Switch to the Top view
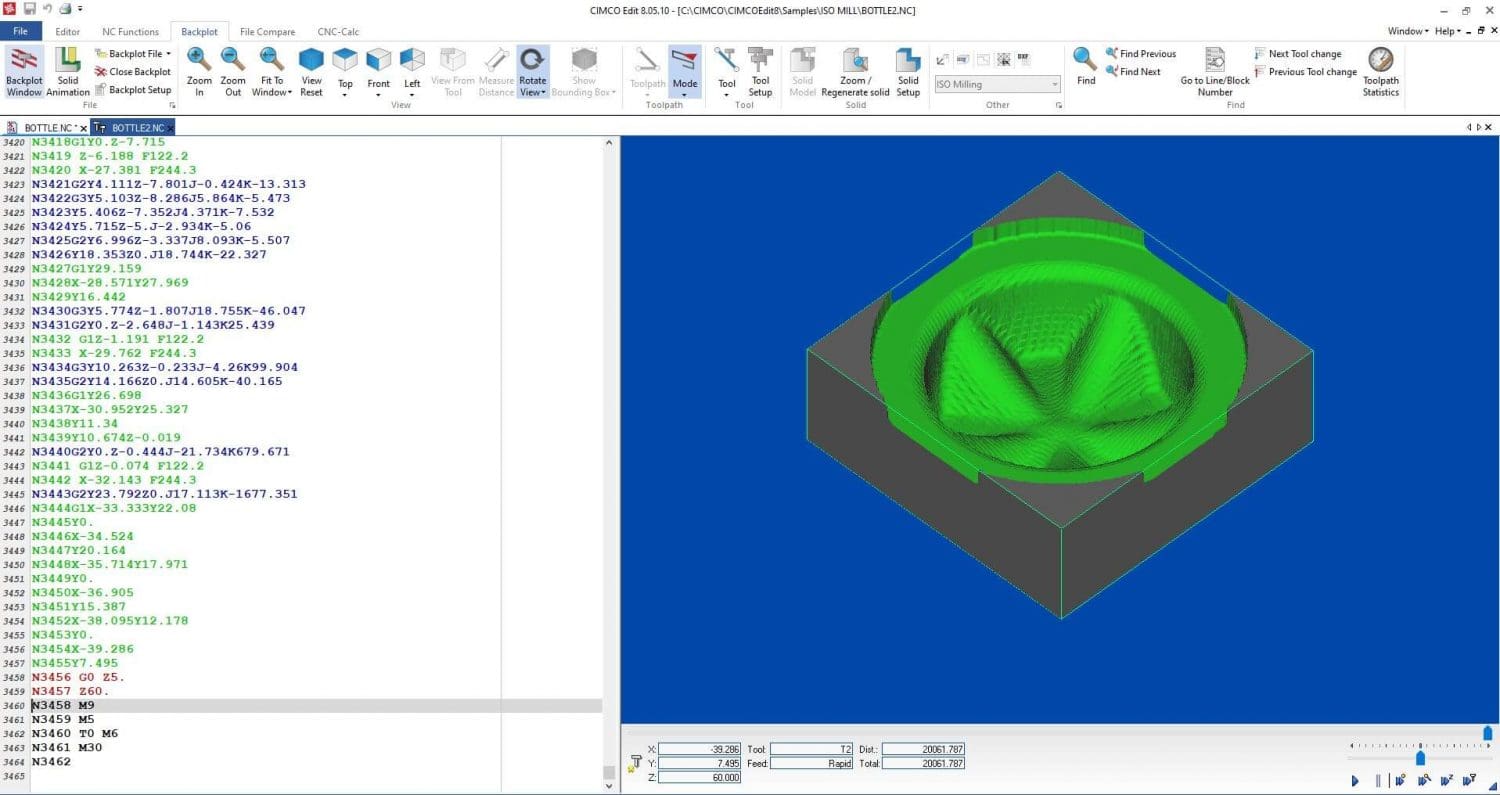 click(x=344, y=69)
